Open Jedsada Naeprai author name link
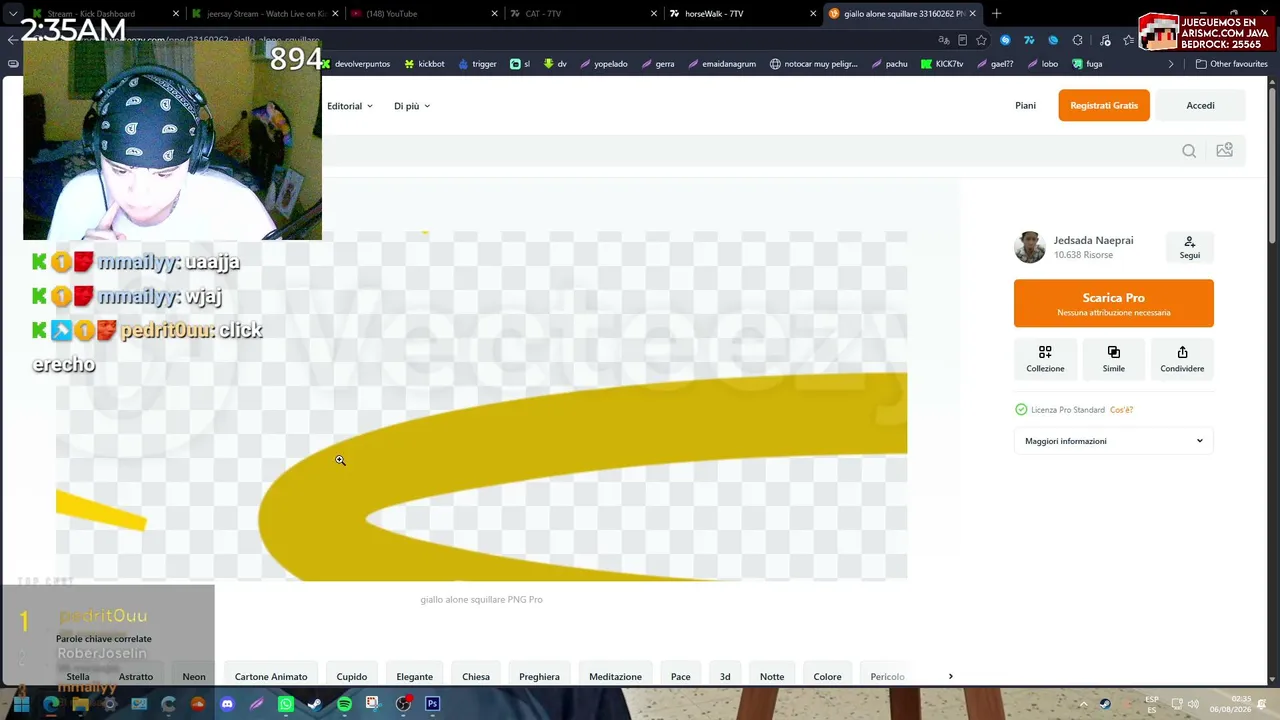1280x720 pixels. 1093,241
